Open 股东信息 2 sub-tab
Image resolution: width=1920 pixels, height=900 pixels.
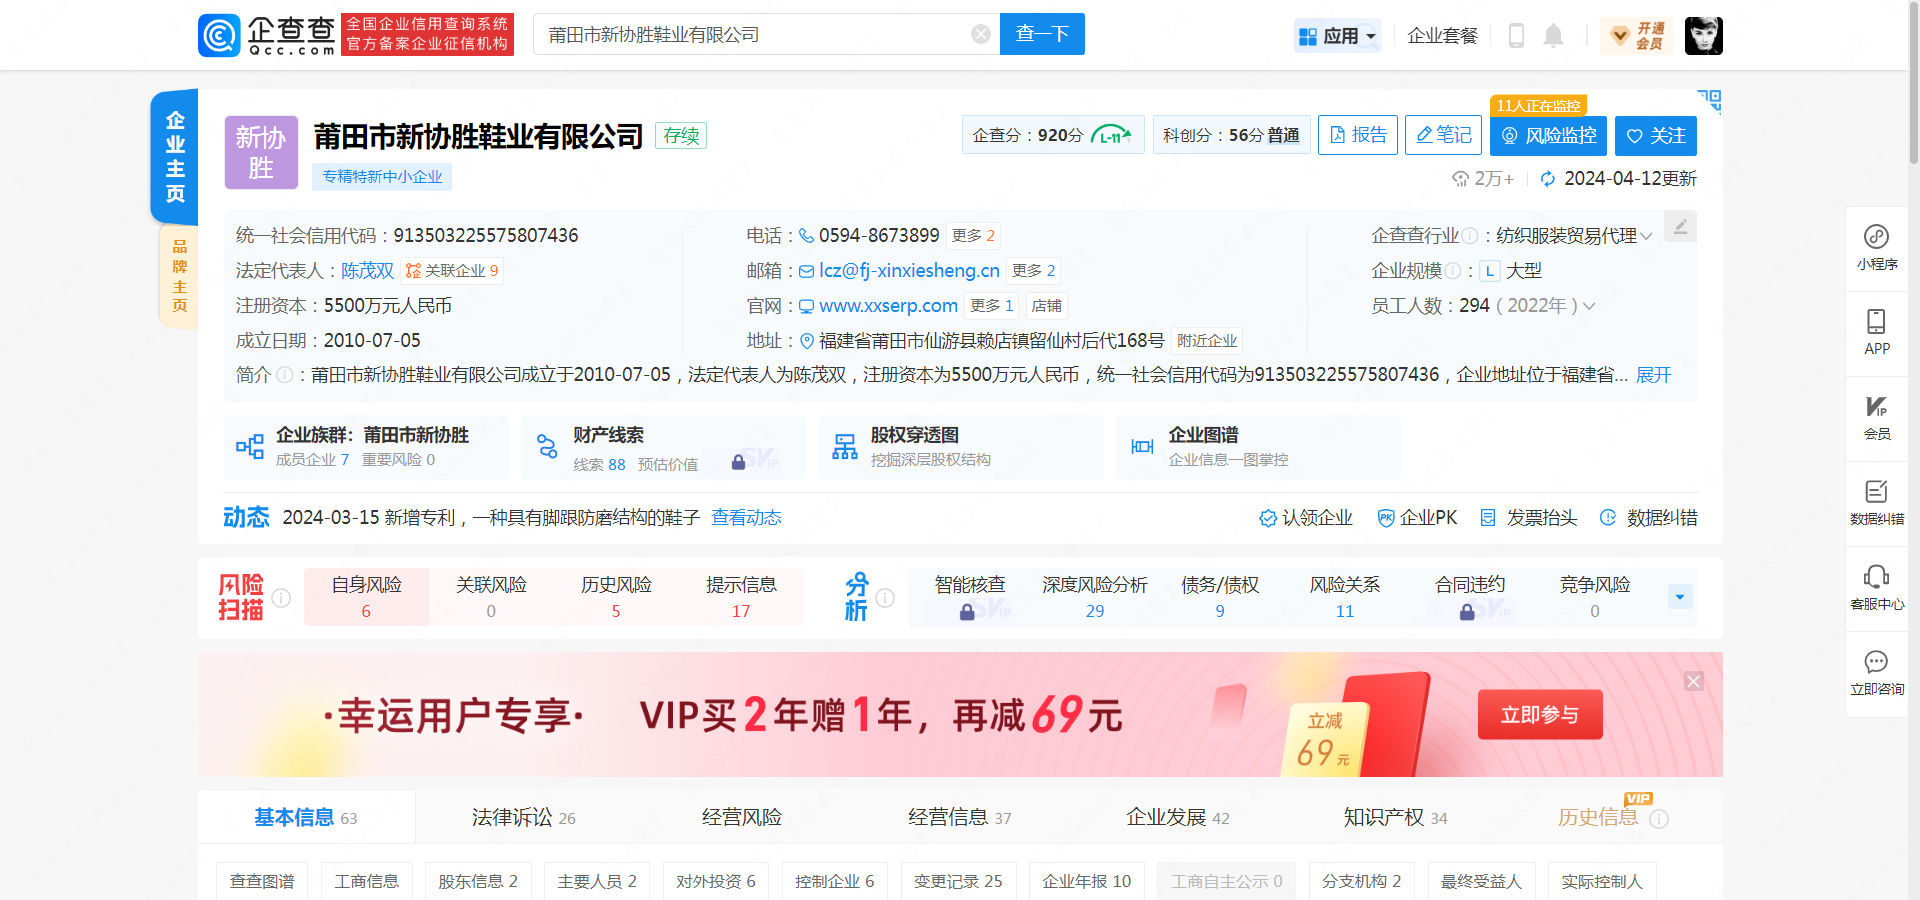point(478,881)
